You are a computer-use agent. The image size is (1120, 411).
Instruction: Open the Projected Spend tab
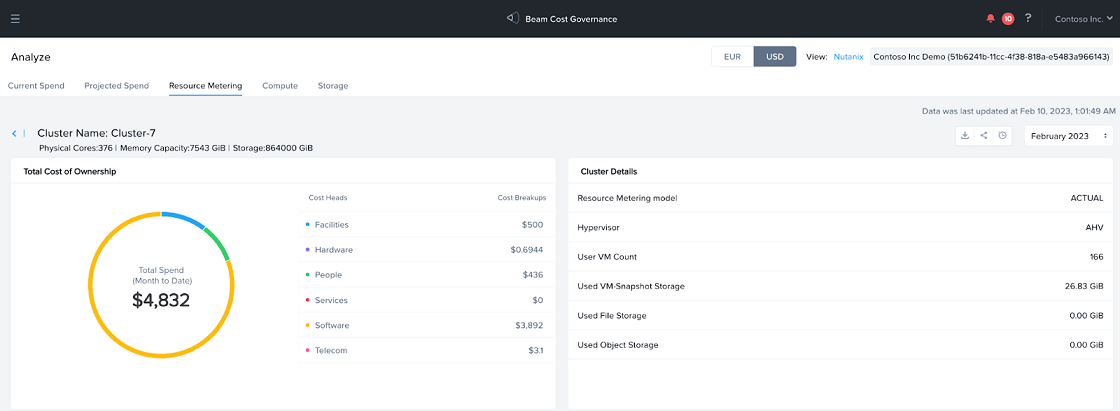click(116, 86)
